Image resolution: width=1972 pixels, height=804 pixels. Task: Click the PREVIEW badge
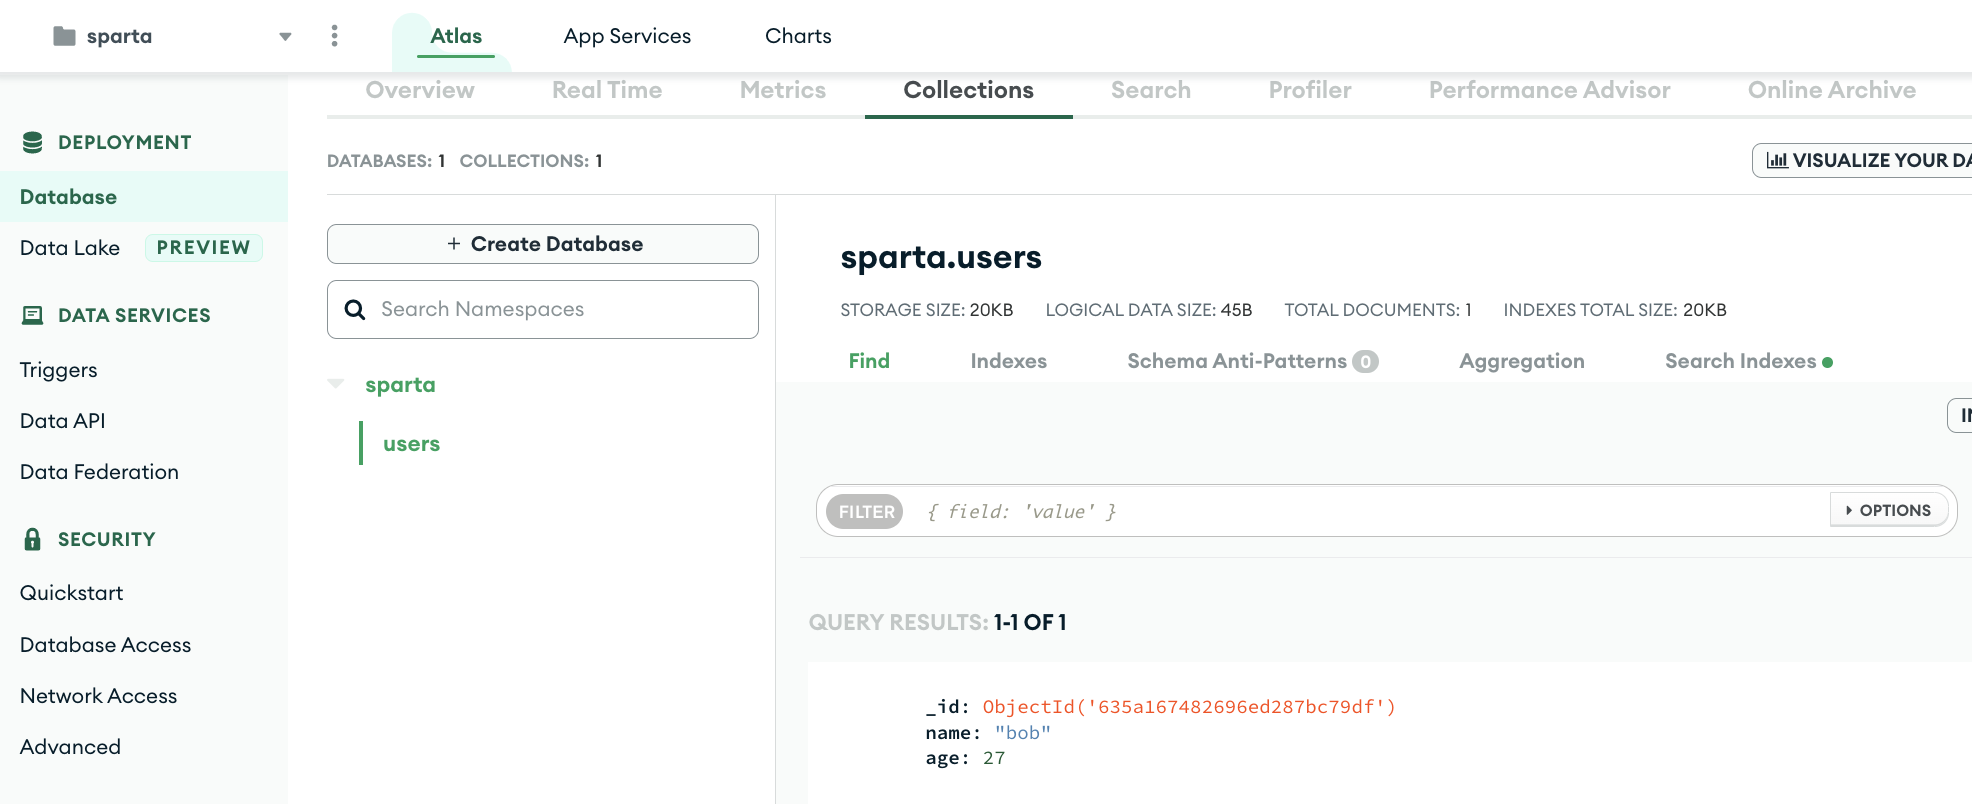(203, 248)
